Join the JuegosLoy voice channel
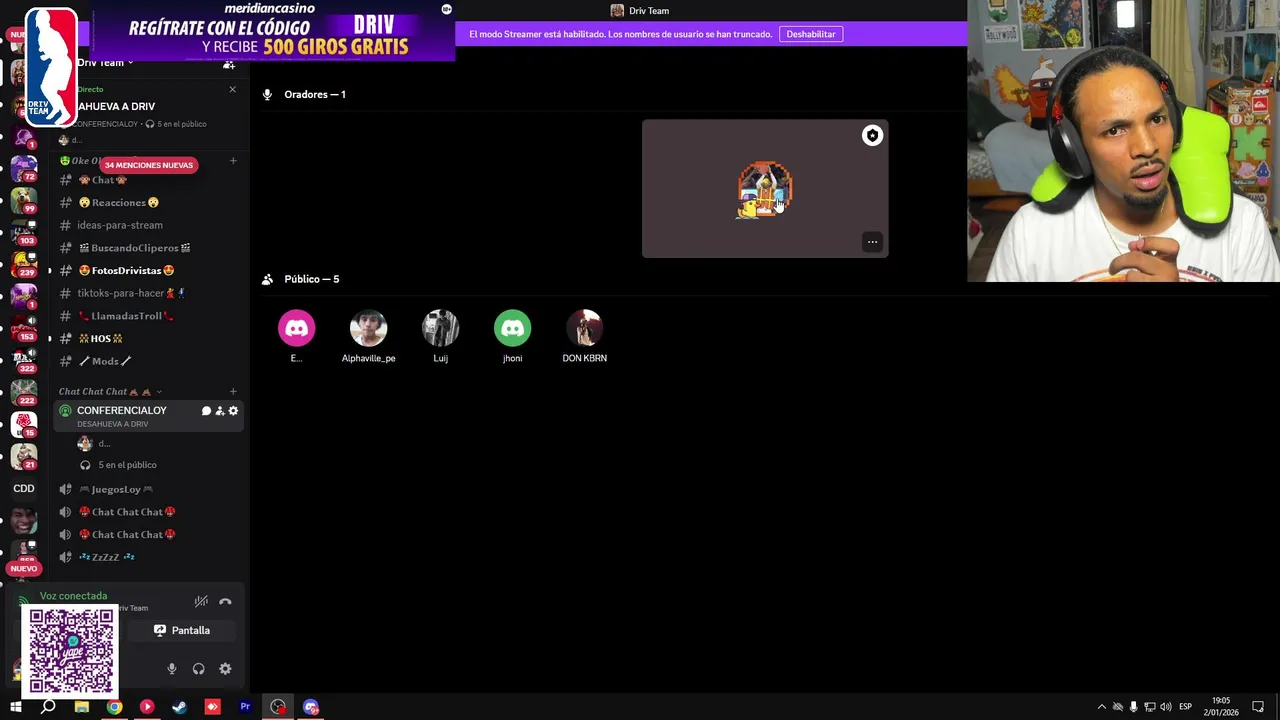The image size is (1280, 720). 148,489
